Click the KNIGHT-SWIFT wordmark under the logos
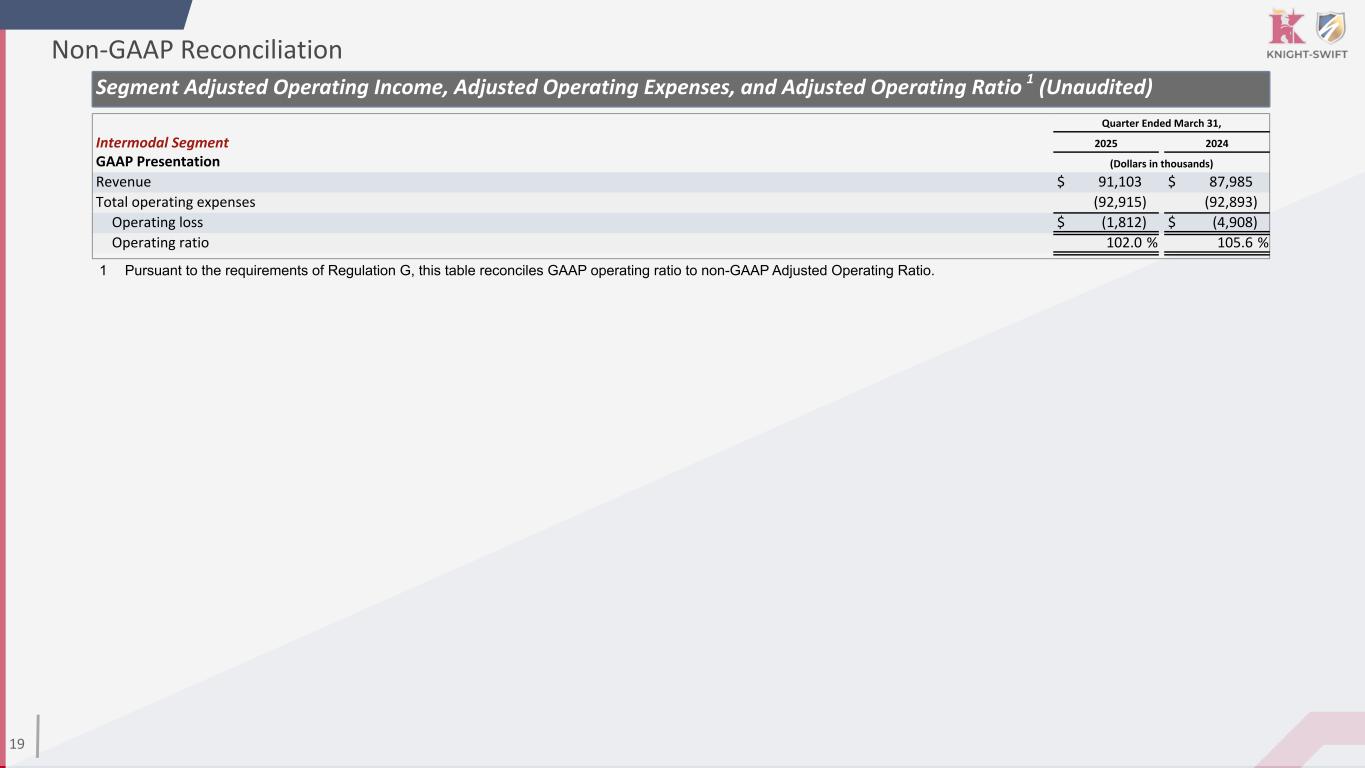 coord(1306,54)
